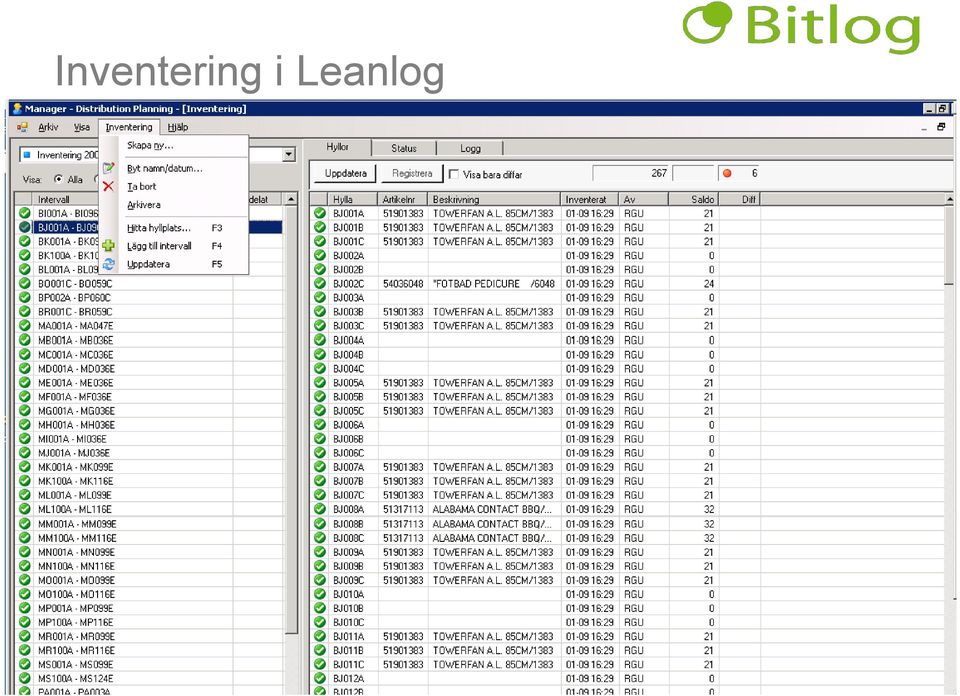This screenshot has width=960, height=696.
Task: Click the green check icon for shelf BJ003A
Action: 320,297
